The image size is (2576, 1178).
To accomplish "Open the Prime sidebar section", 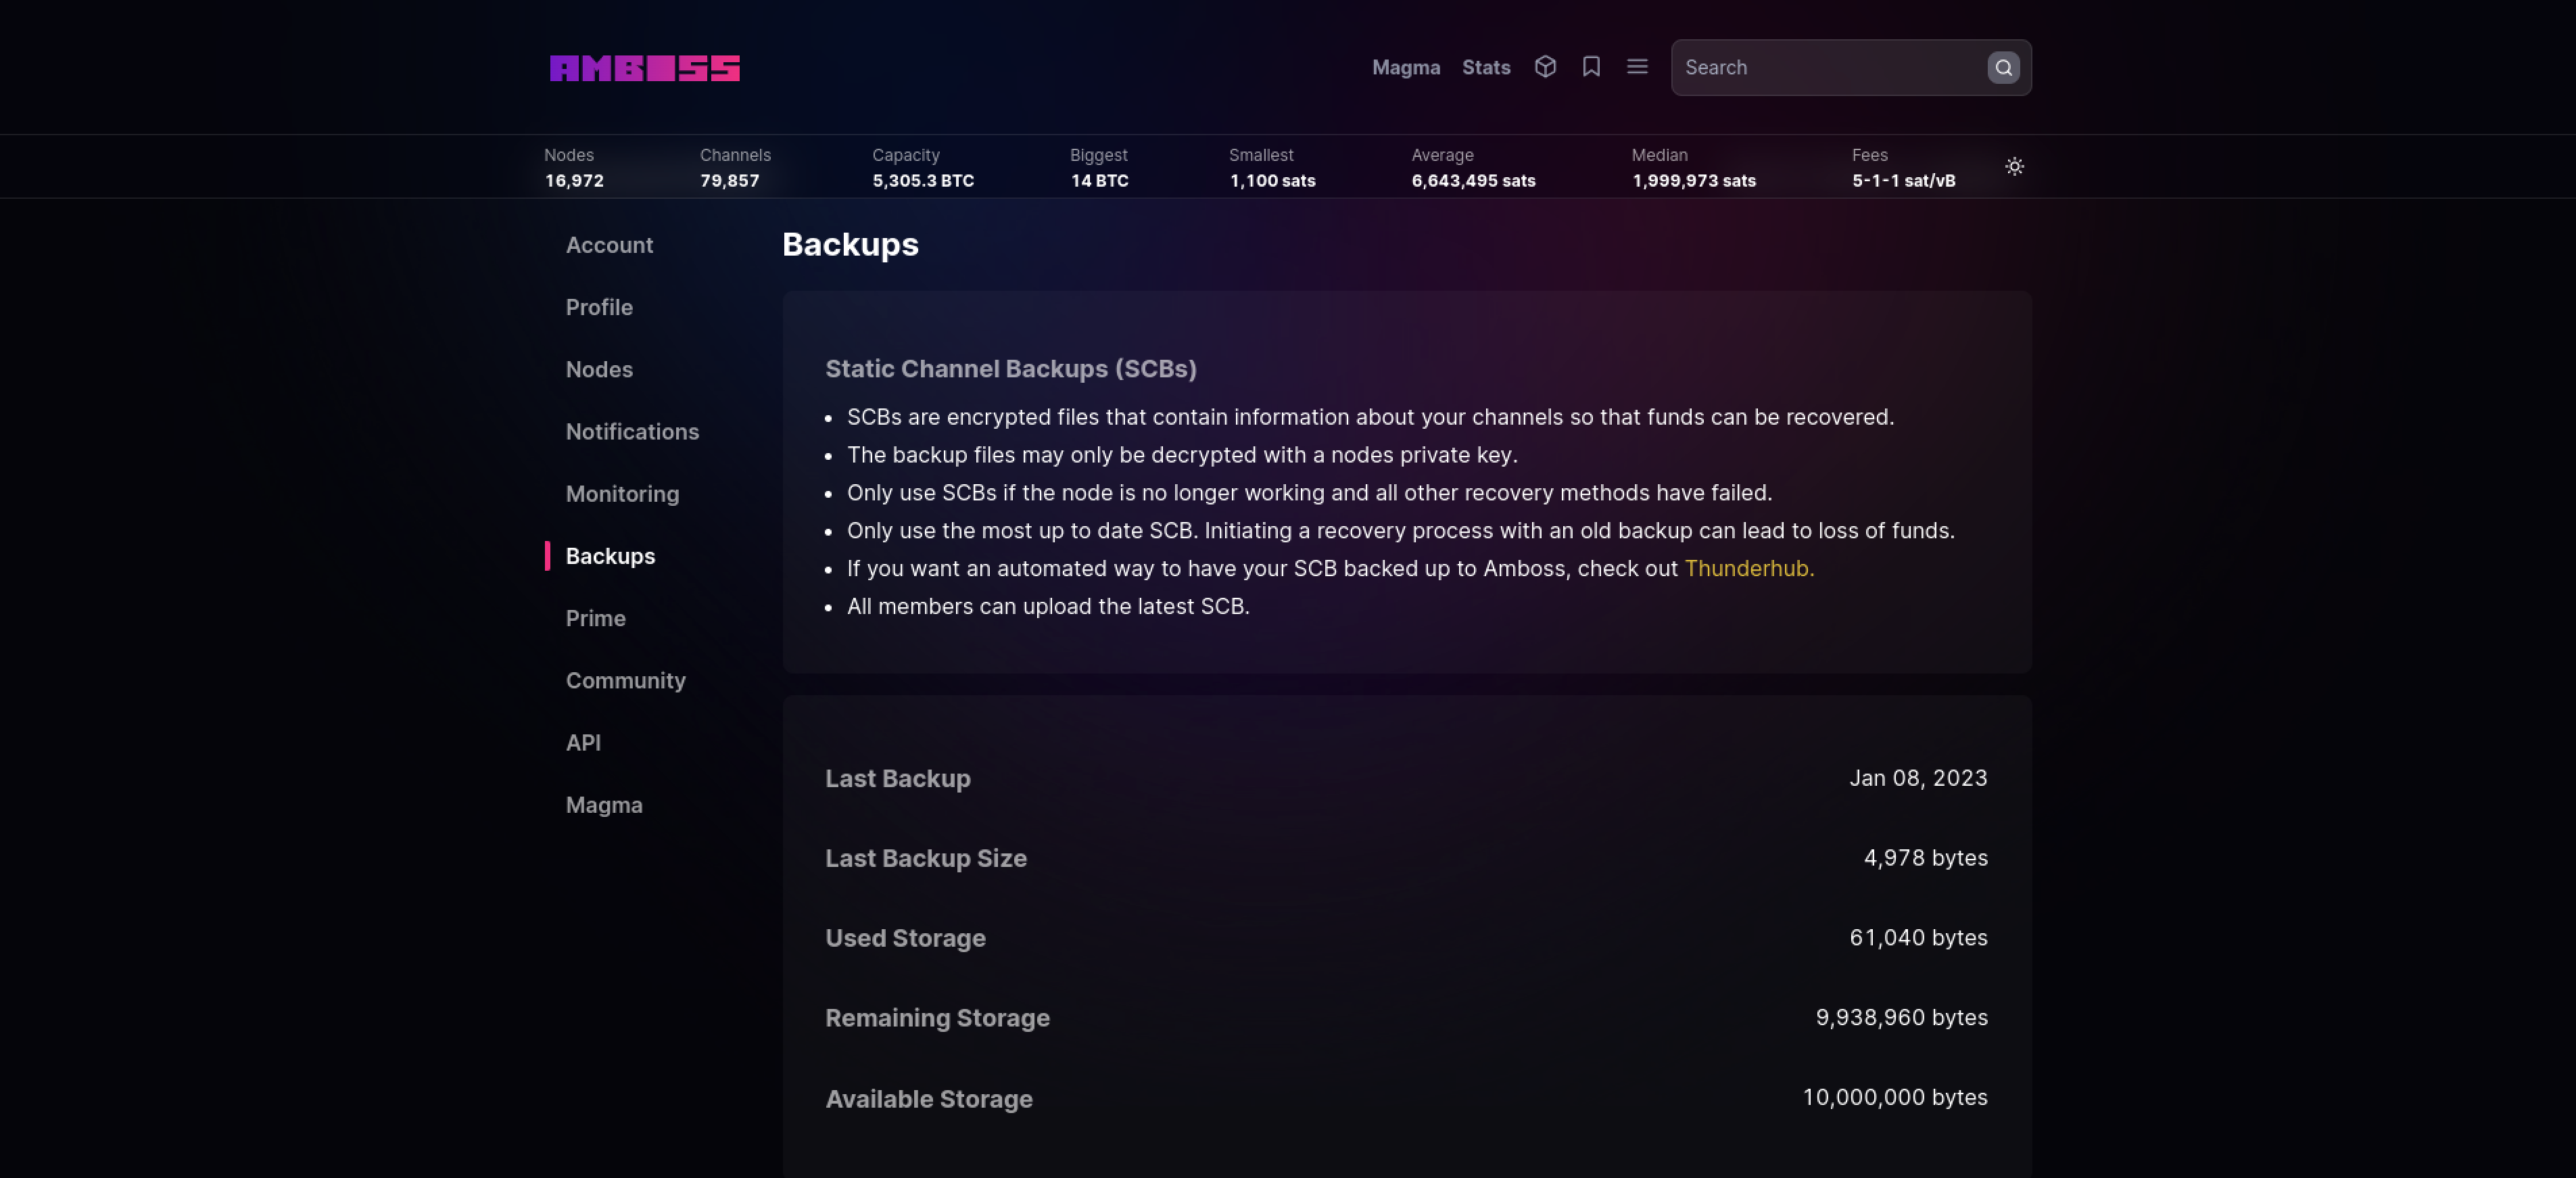I will [x=595, y=619].
